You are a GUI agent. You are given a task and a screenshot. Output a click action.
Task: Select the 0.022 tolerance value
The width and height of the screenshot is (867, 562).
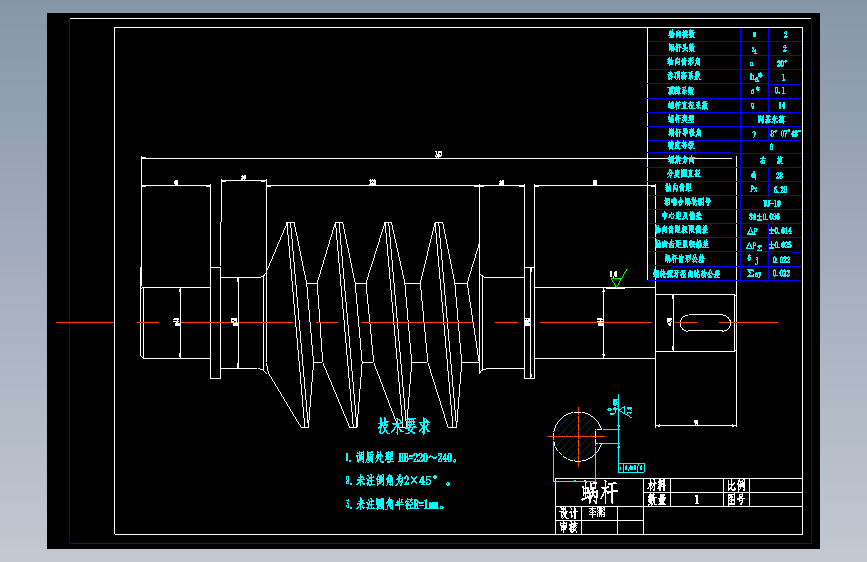pos(781,259)
